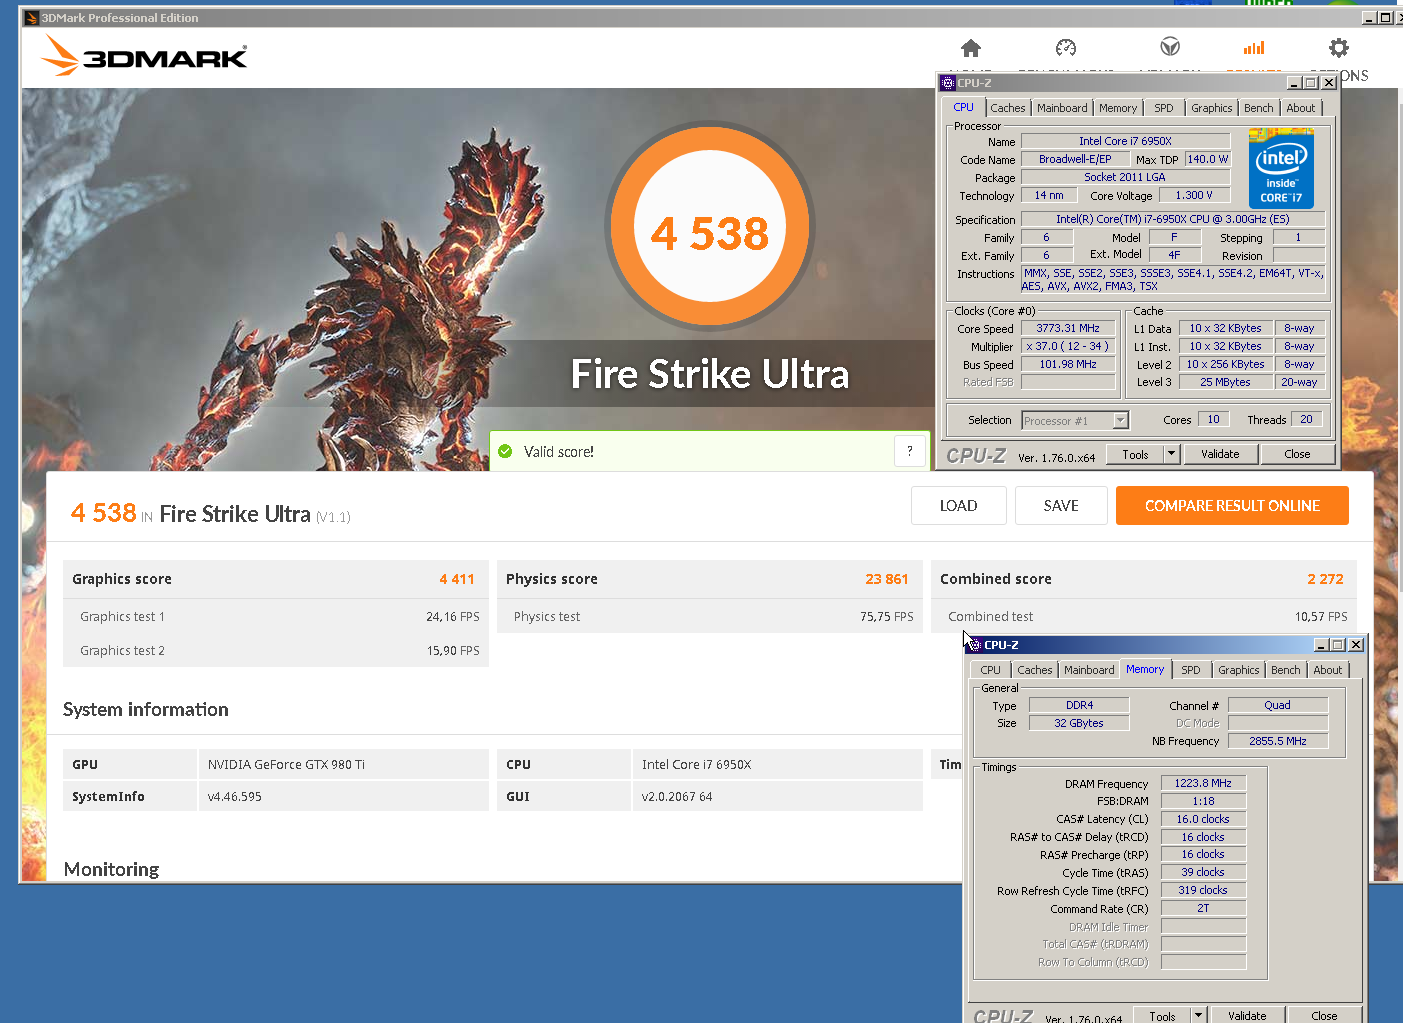This screenshot has width=1403, height=1023.
Task: Click Tools button in upper CPU-Z window
Action: tap(1135, 454)
